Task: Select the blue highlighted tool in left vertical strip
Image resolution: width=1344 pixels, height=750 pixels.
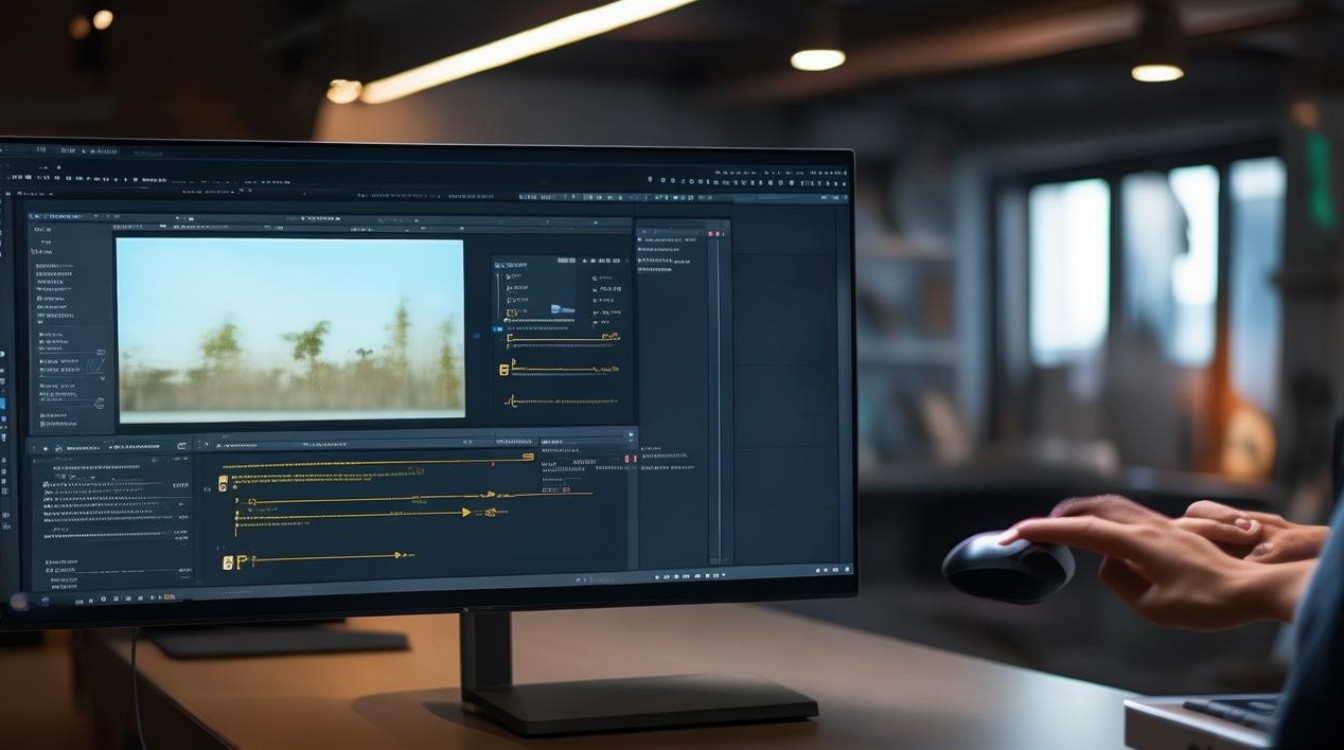Action: [x=3, y=404]
